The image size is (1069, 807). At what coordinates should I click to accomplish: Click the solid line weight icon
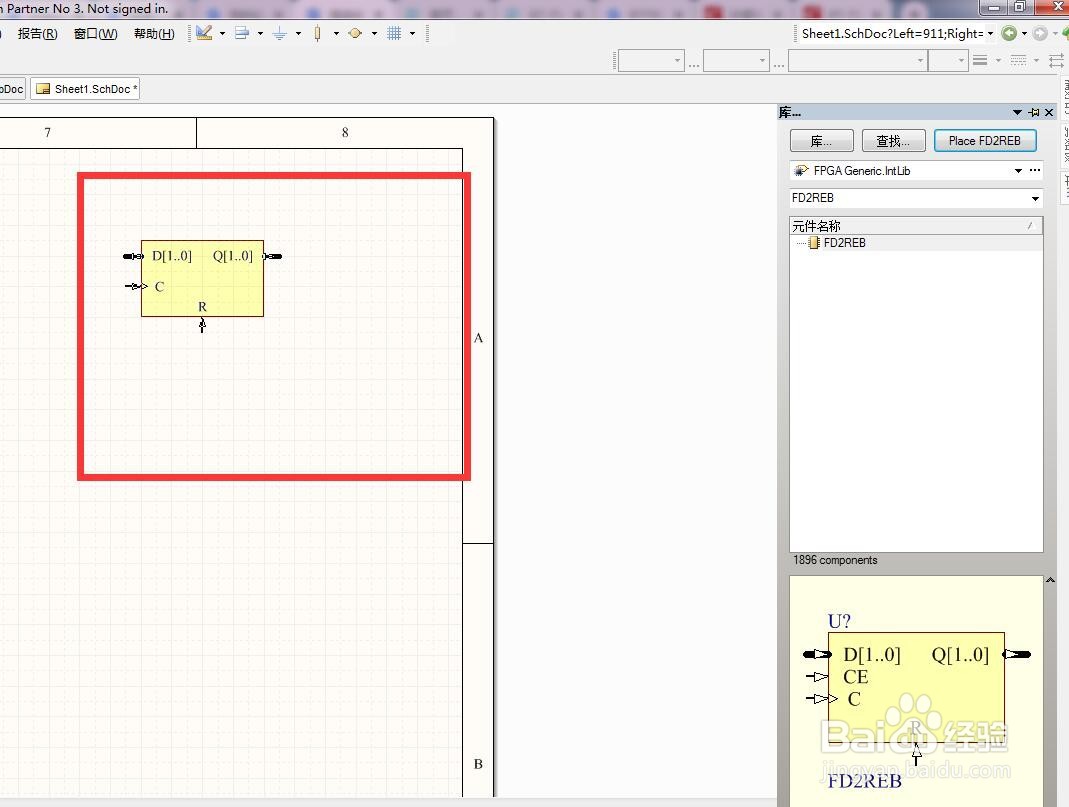point(980,61)
